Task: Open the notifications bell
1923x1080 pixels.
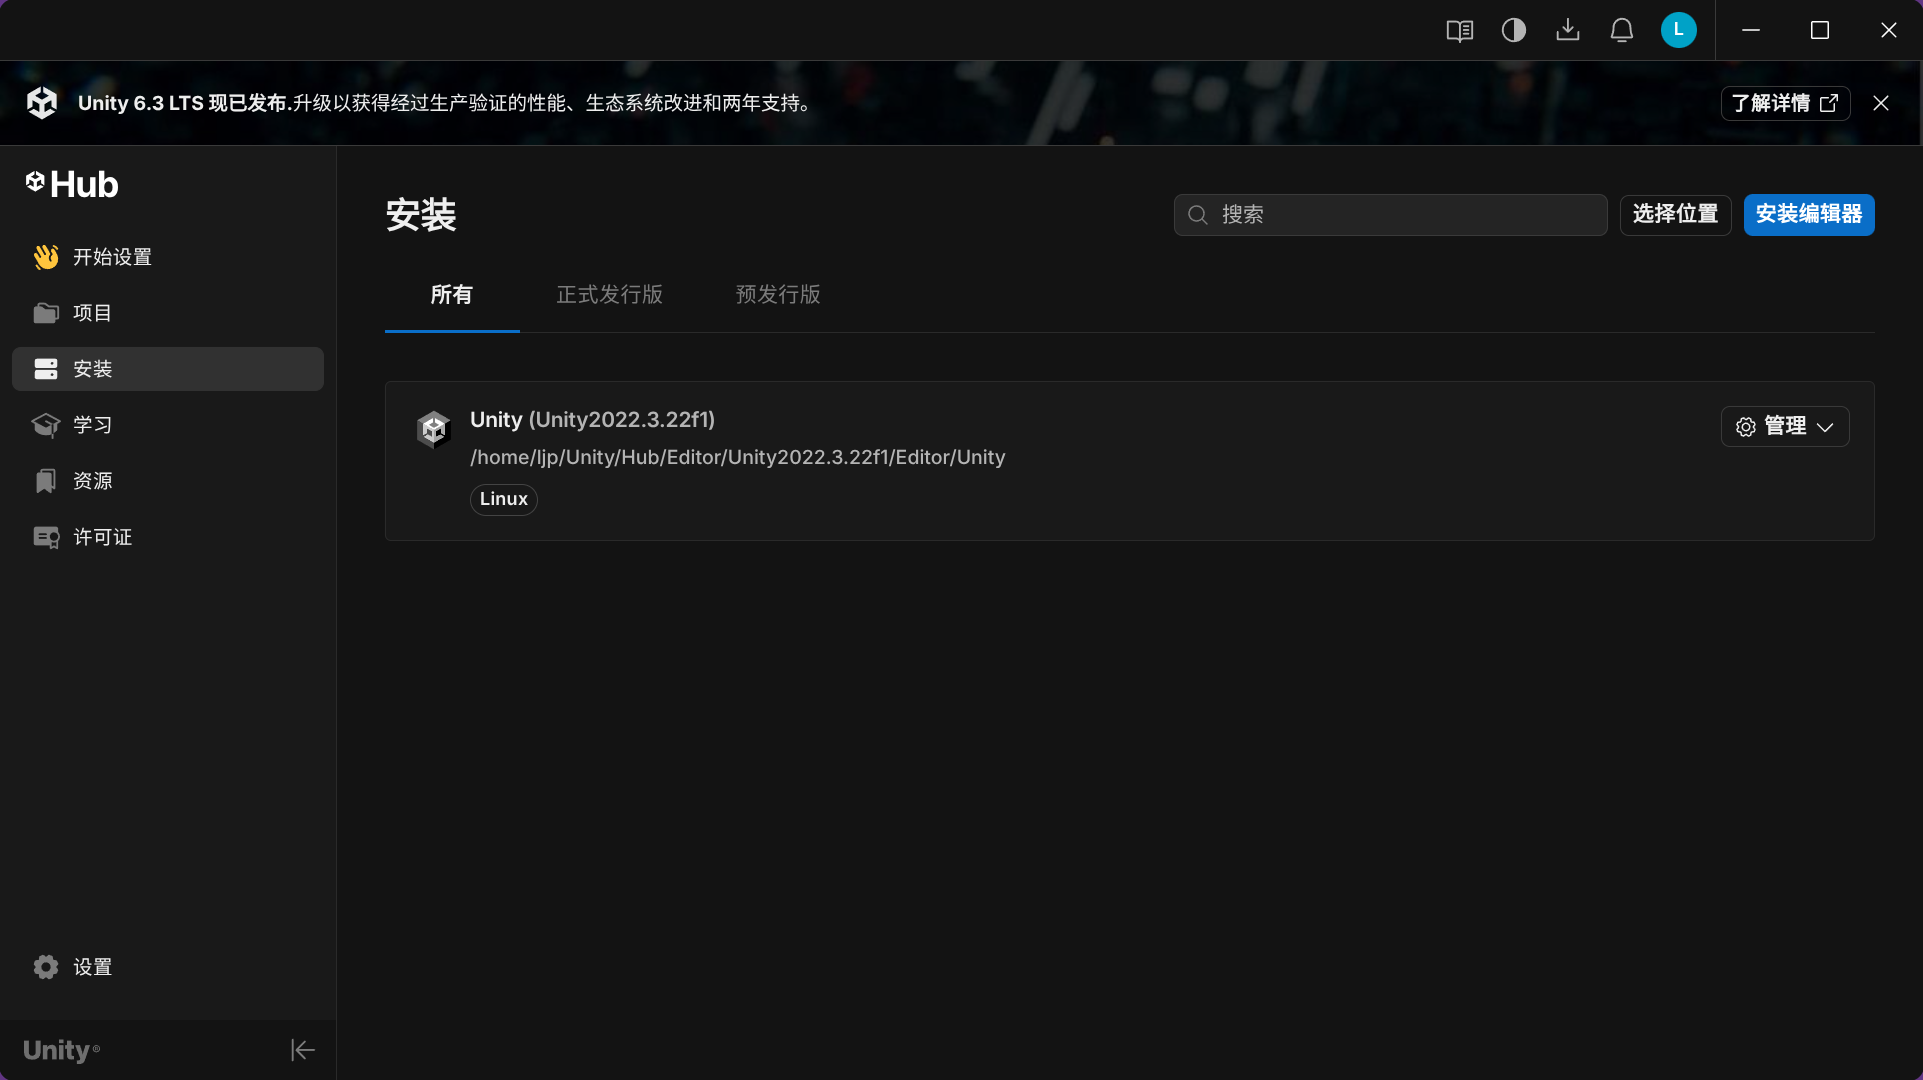Action: [x=1621, y=31]
